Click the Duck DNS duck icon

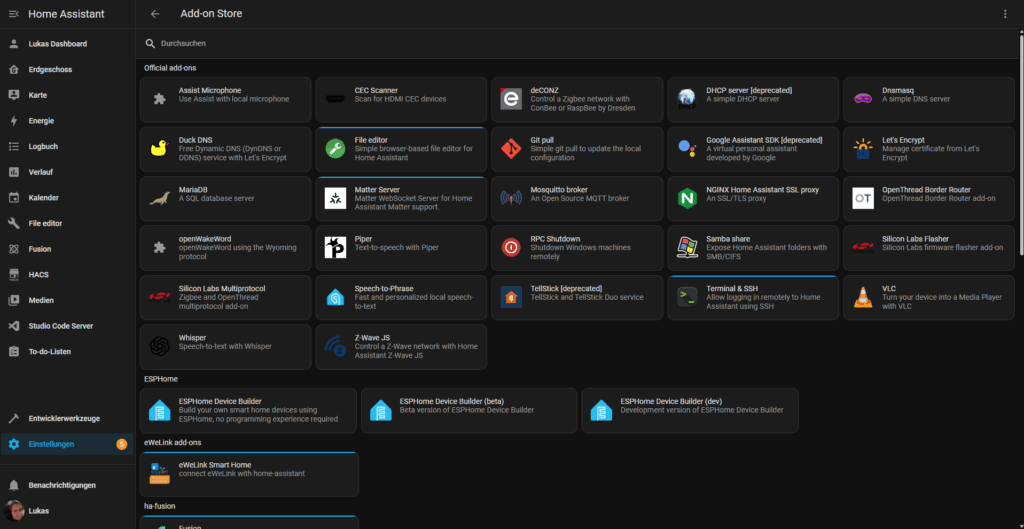pos(159,149)
